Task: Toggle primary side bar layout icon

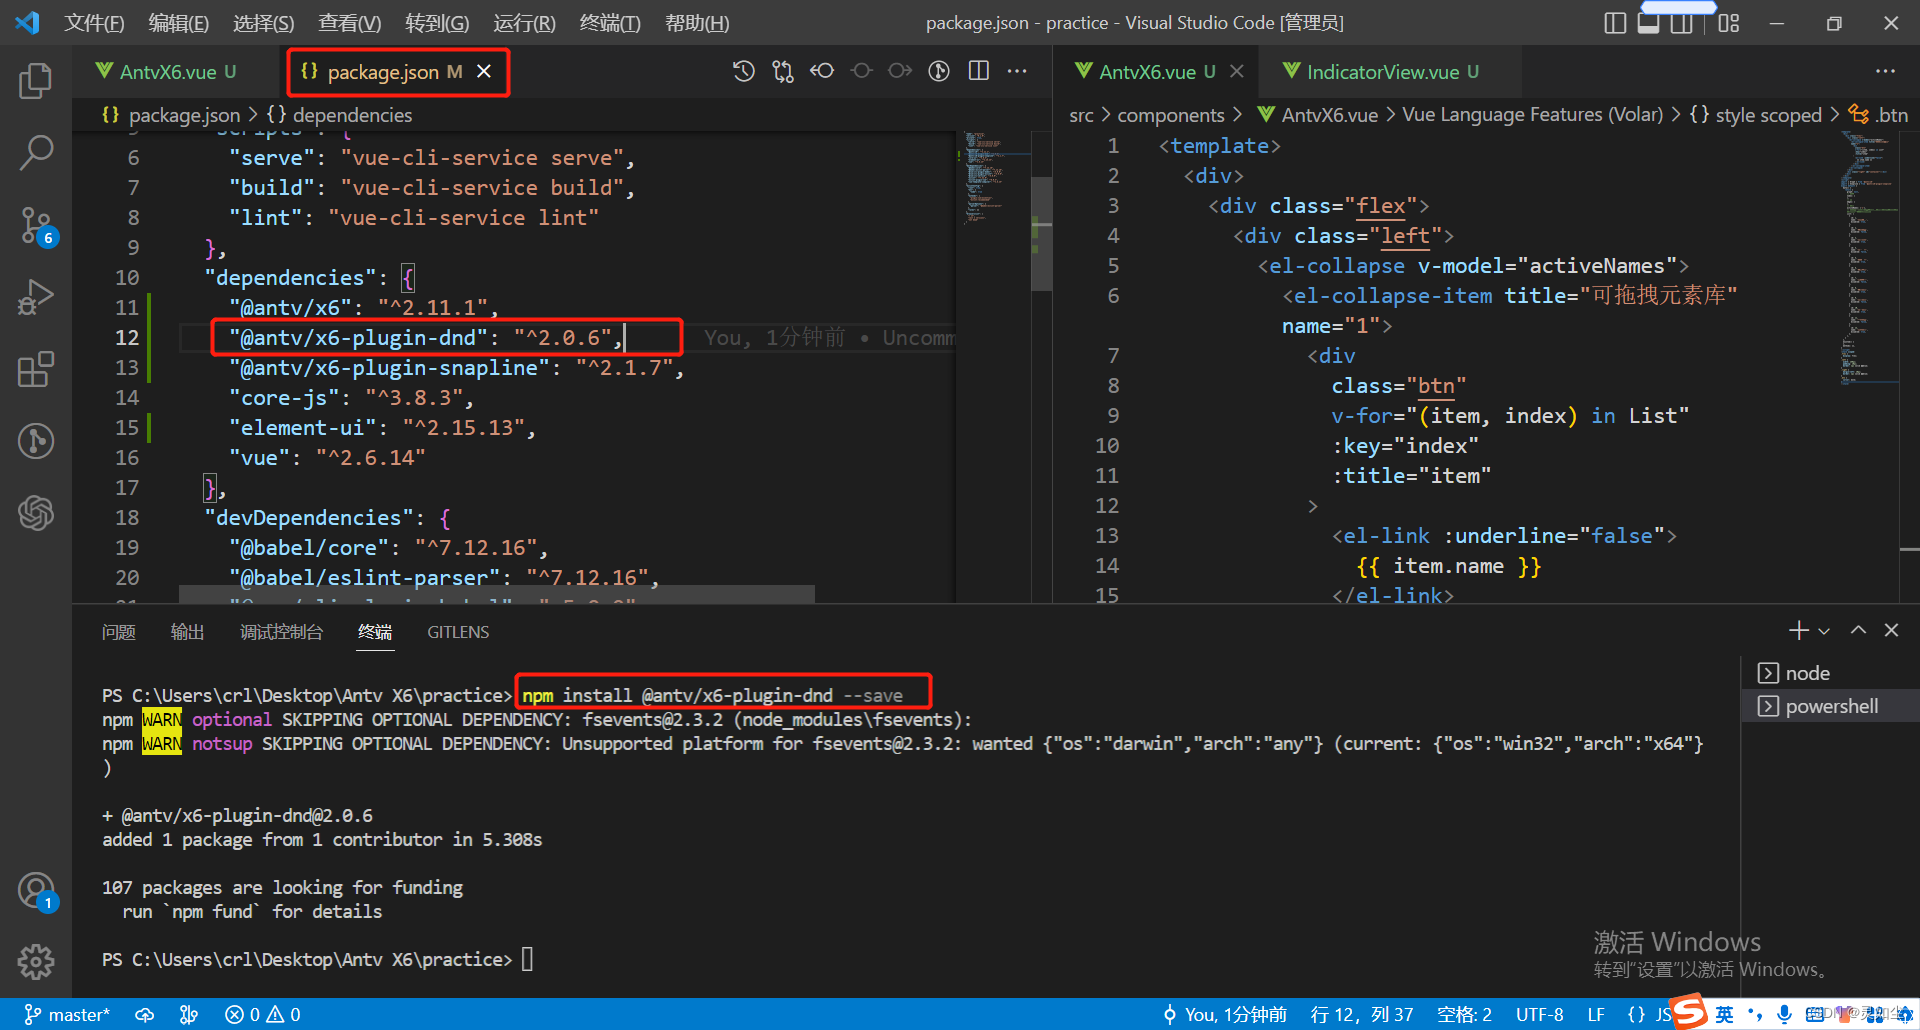Action: tap(1615, 23)
